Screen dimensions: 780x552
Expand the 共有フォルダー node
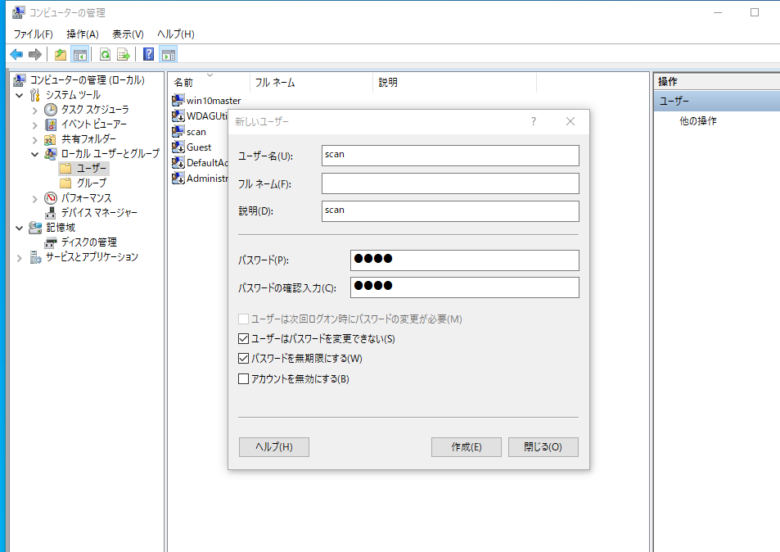point(34,140)
